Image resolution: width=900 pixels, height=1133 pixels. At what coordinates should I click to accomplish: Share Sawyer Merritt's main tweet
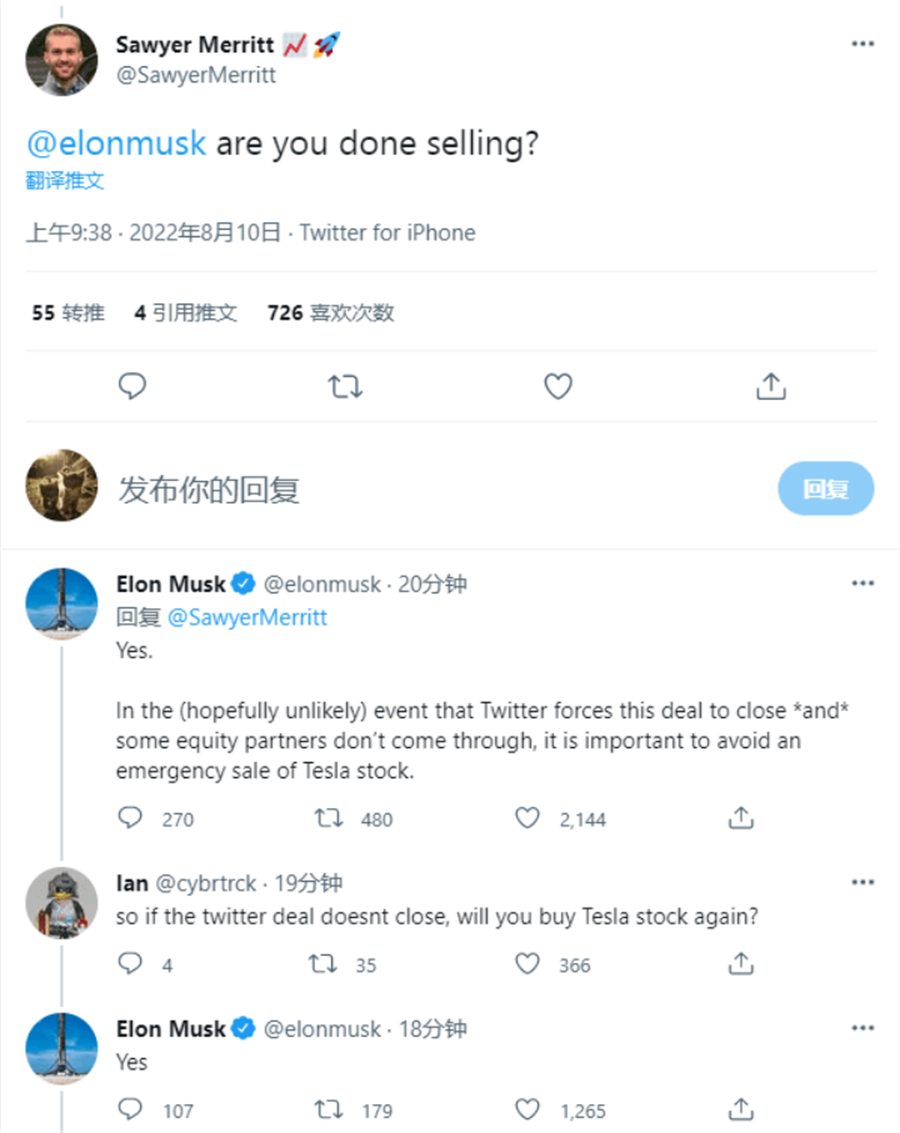(x=771, y=387)
